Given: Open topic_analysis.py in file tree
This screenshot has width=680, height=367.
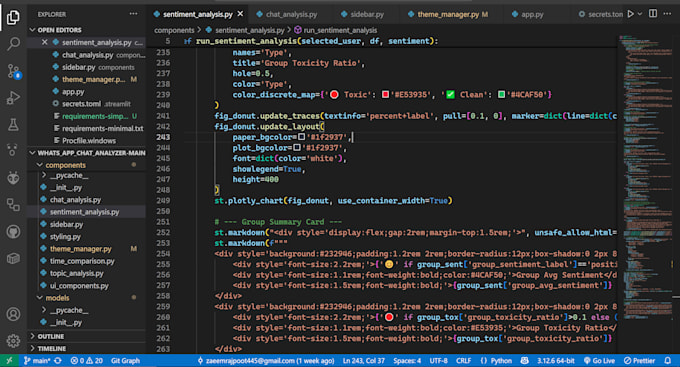Looking at the screenshot, I should (x=77, y=273).
